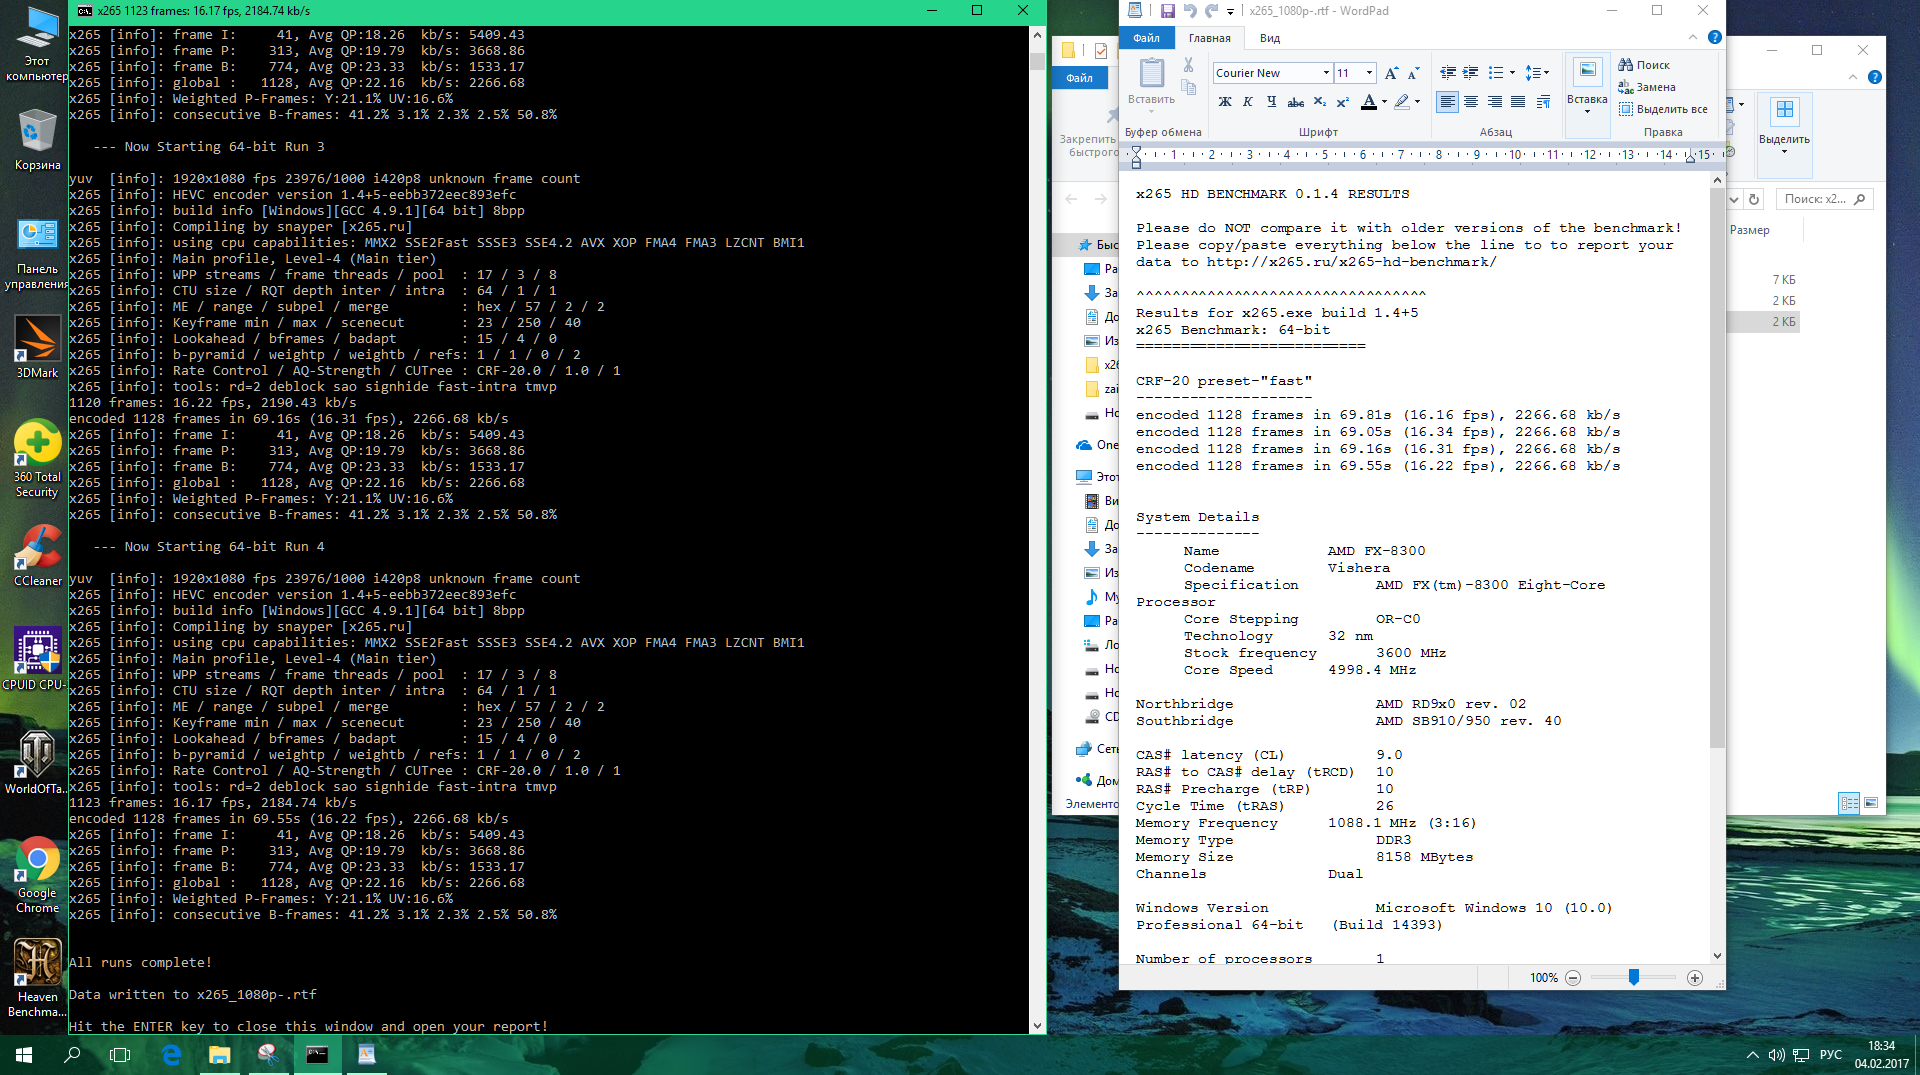
Task: Open the Windows Start menu
Action: 24,1054
